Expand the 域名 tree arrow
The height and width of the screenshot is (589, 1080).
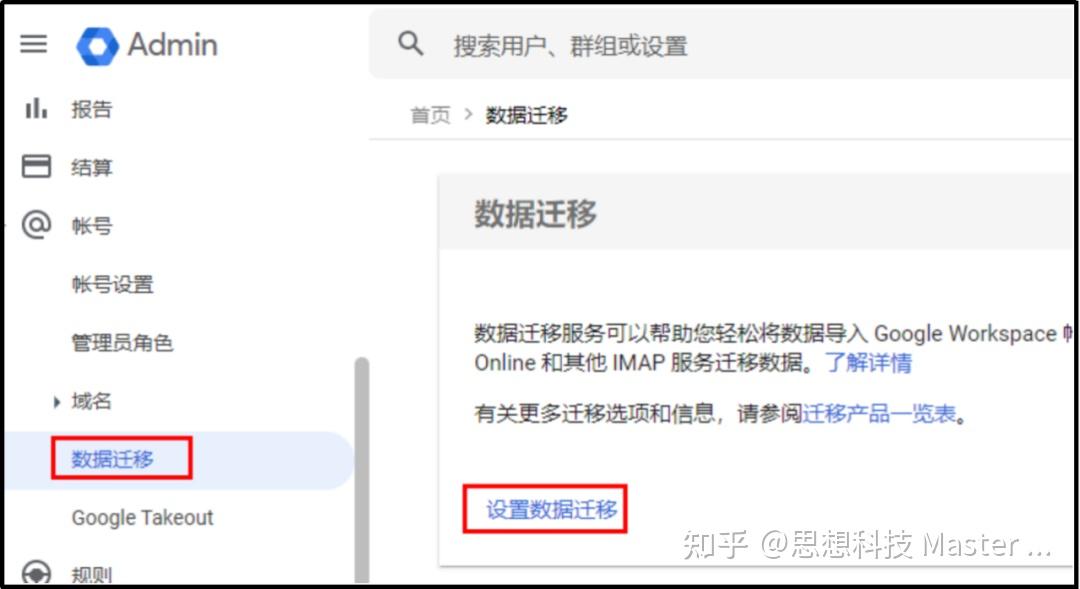[57, 402]
